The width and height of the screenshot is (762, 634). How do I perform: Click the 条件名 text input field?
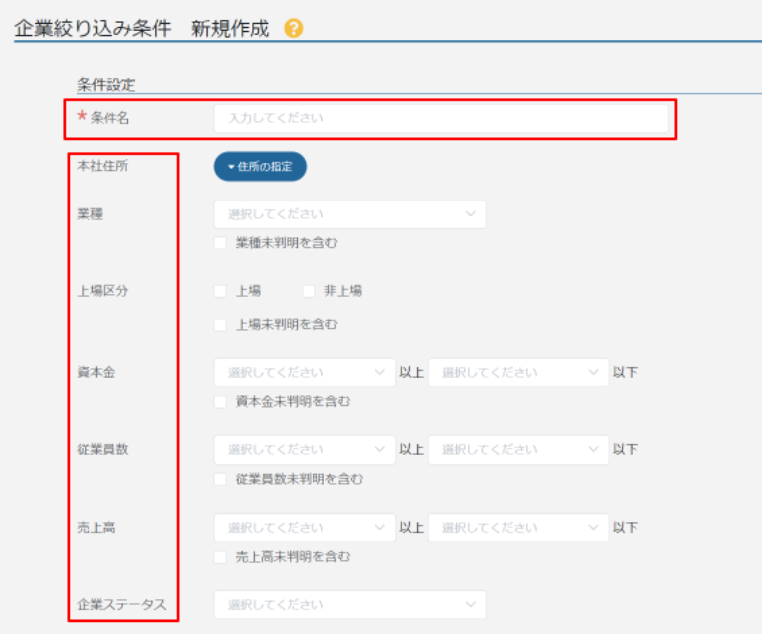(440, 118)
